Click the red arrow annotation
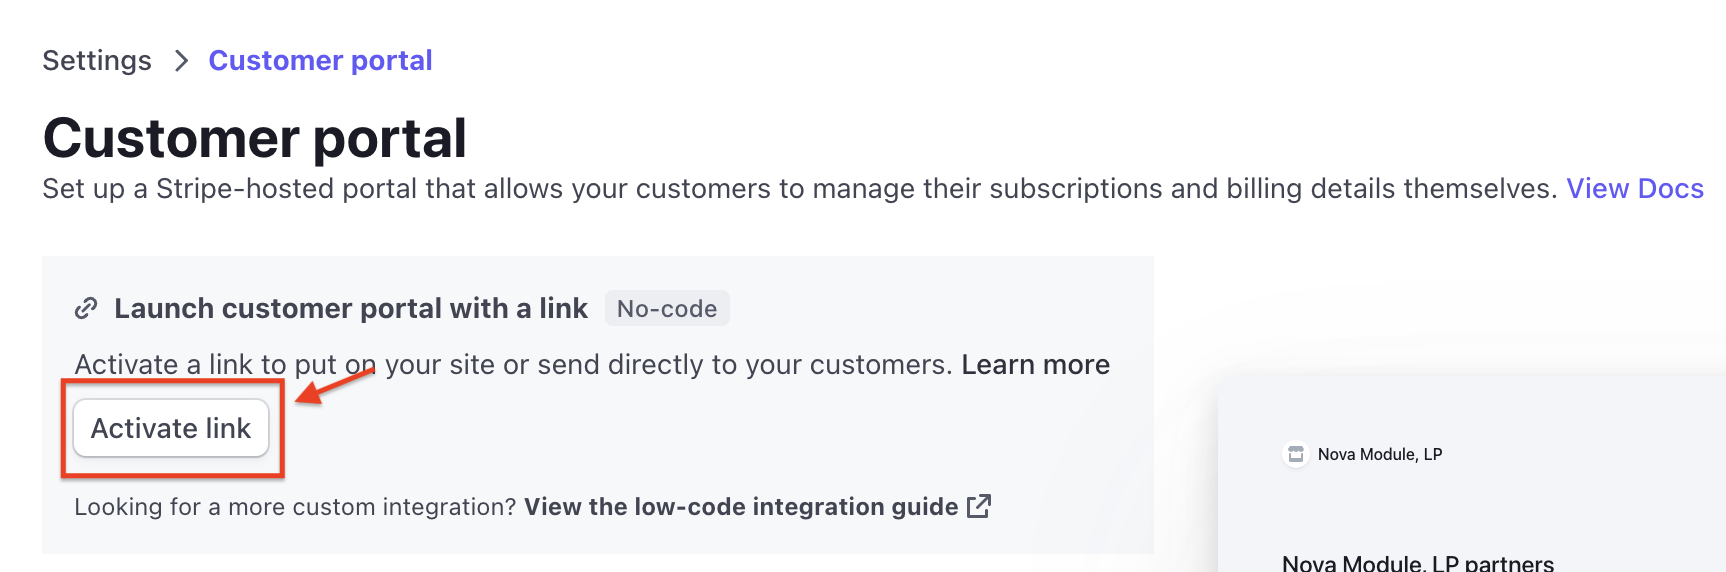The height and width of the screenshot is (572, 1726). 334,385
